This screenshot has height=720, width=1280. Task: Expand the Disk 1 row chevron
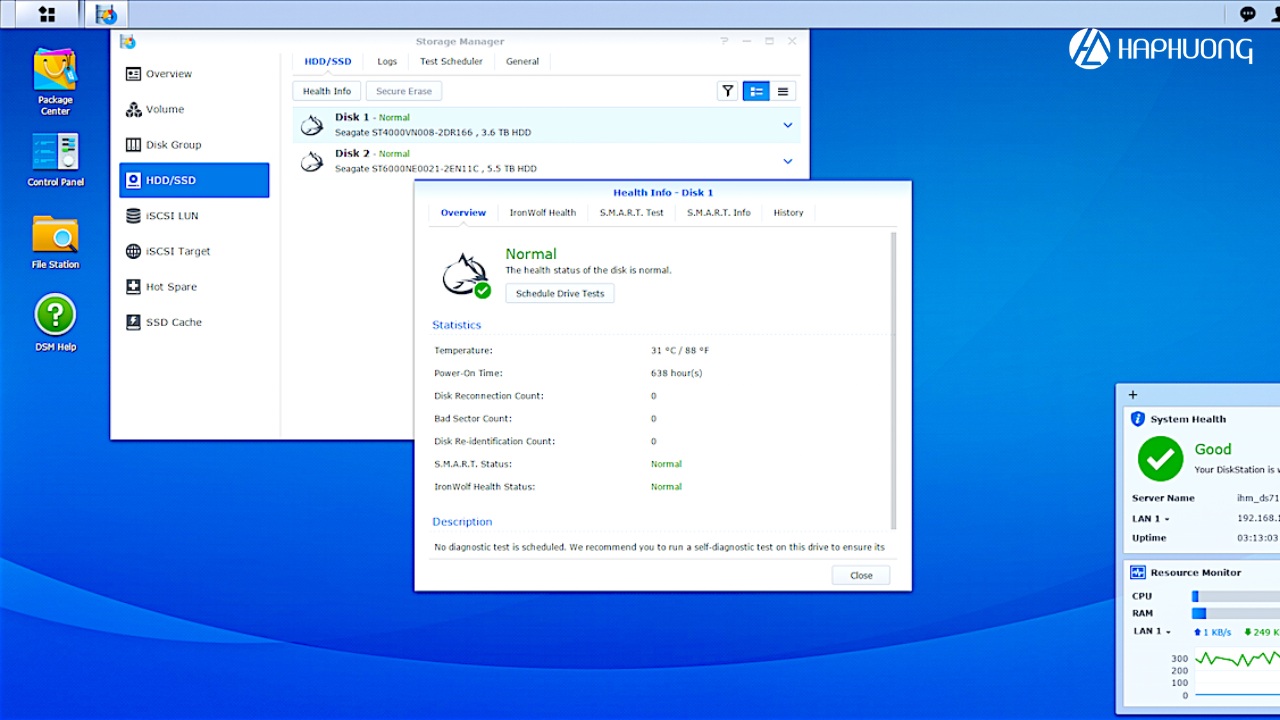click(x=788, y=125)
